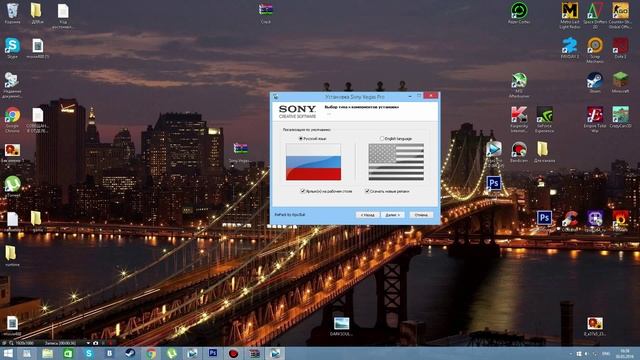Open the uTorrent desktop shortcut
Screen dimensions: 640x360
click(12, 187)
